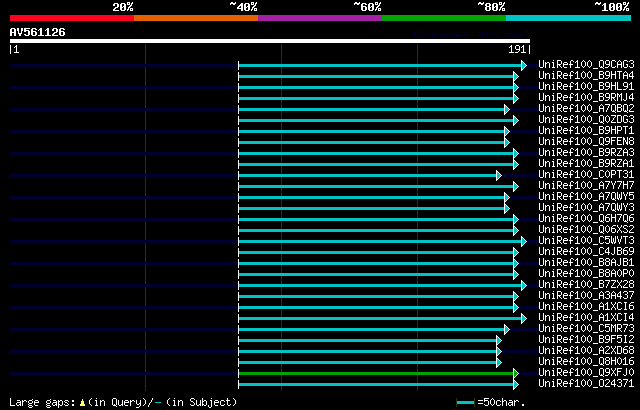Click the UniRef100_B9HTA4 hit label
The width and height of the screenshot is (640, 410).
(586, 75)
